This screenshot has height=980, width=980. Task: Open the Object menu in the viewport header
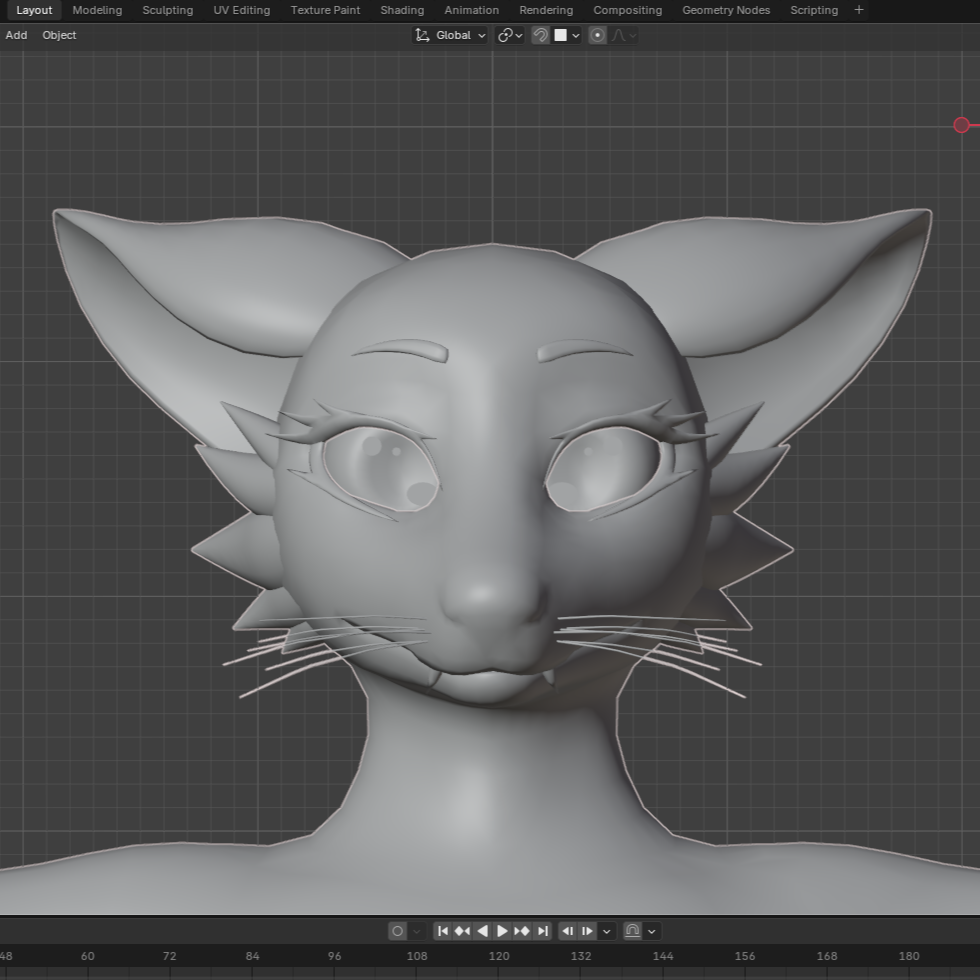59,36
